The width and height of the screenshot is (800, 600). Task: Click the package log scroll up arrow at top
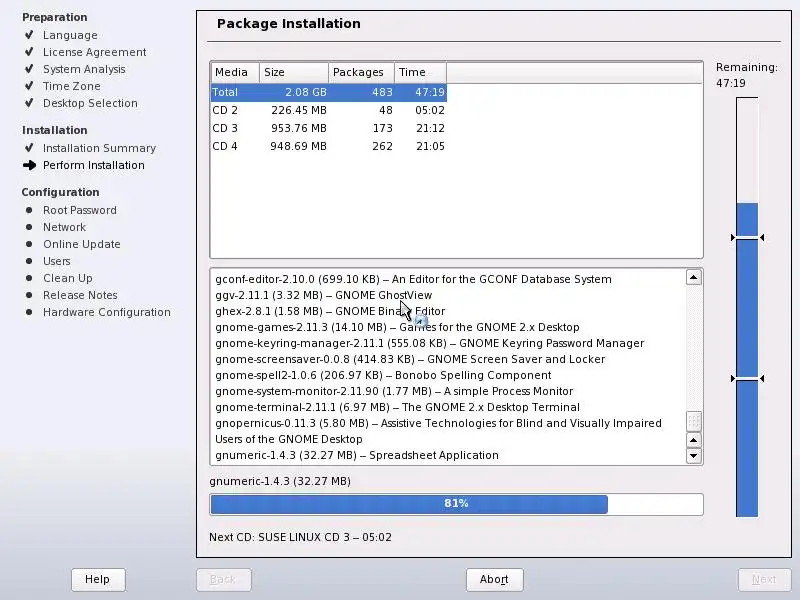click(x=693, y=278)
